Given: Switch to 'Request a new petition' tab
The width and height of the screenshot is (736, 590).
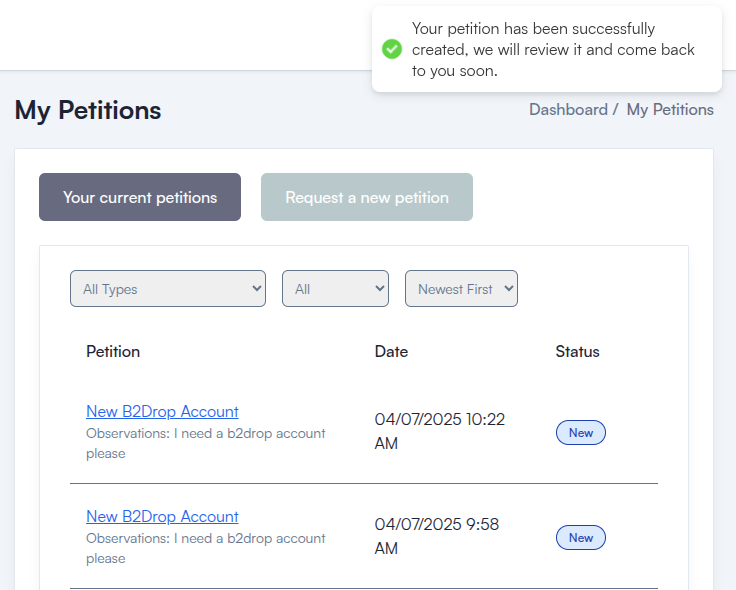Looking at the screenshot, I should click(x=367, y=197).
